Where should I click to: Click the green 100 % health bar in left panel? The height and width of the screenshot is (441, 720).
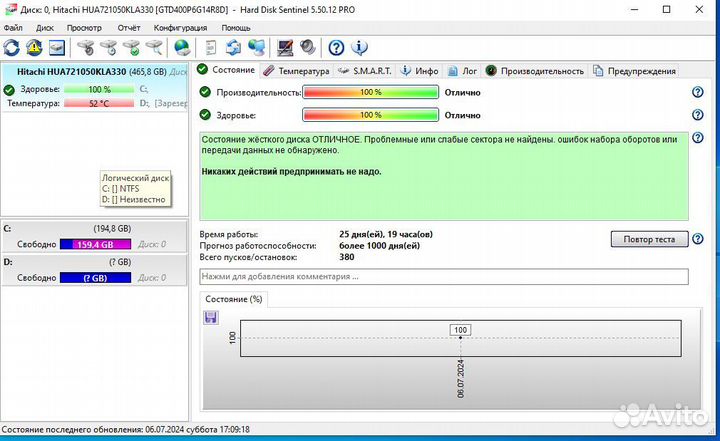tap(99, 90)
